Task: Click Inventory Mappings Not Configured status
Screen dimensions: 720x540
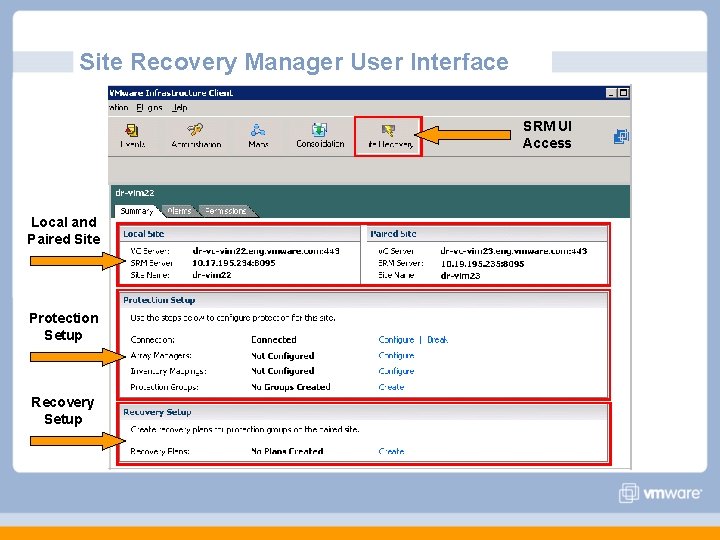Action: pos(283,371)
